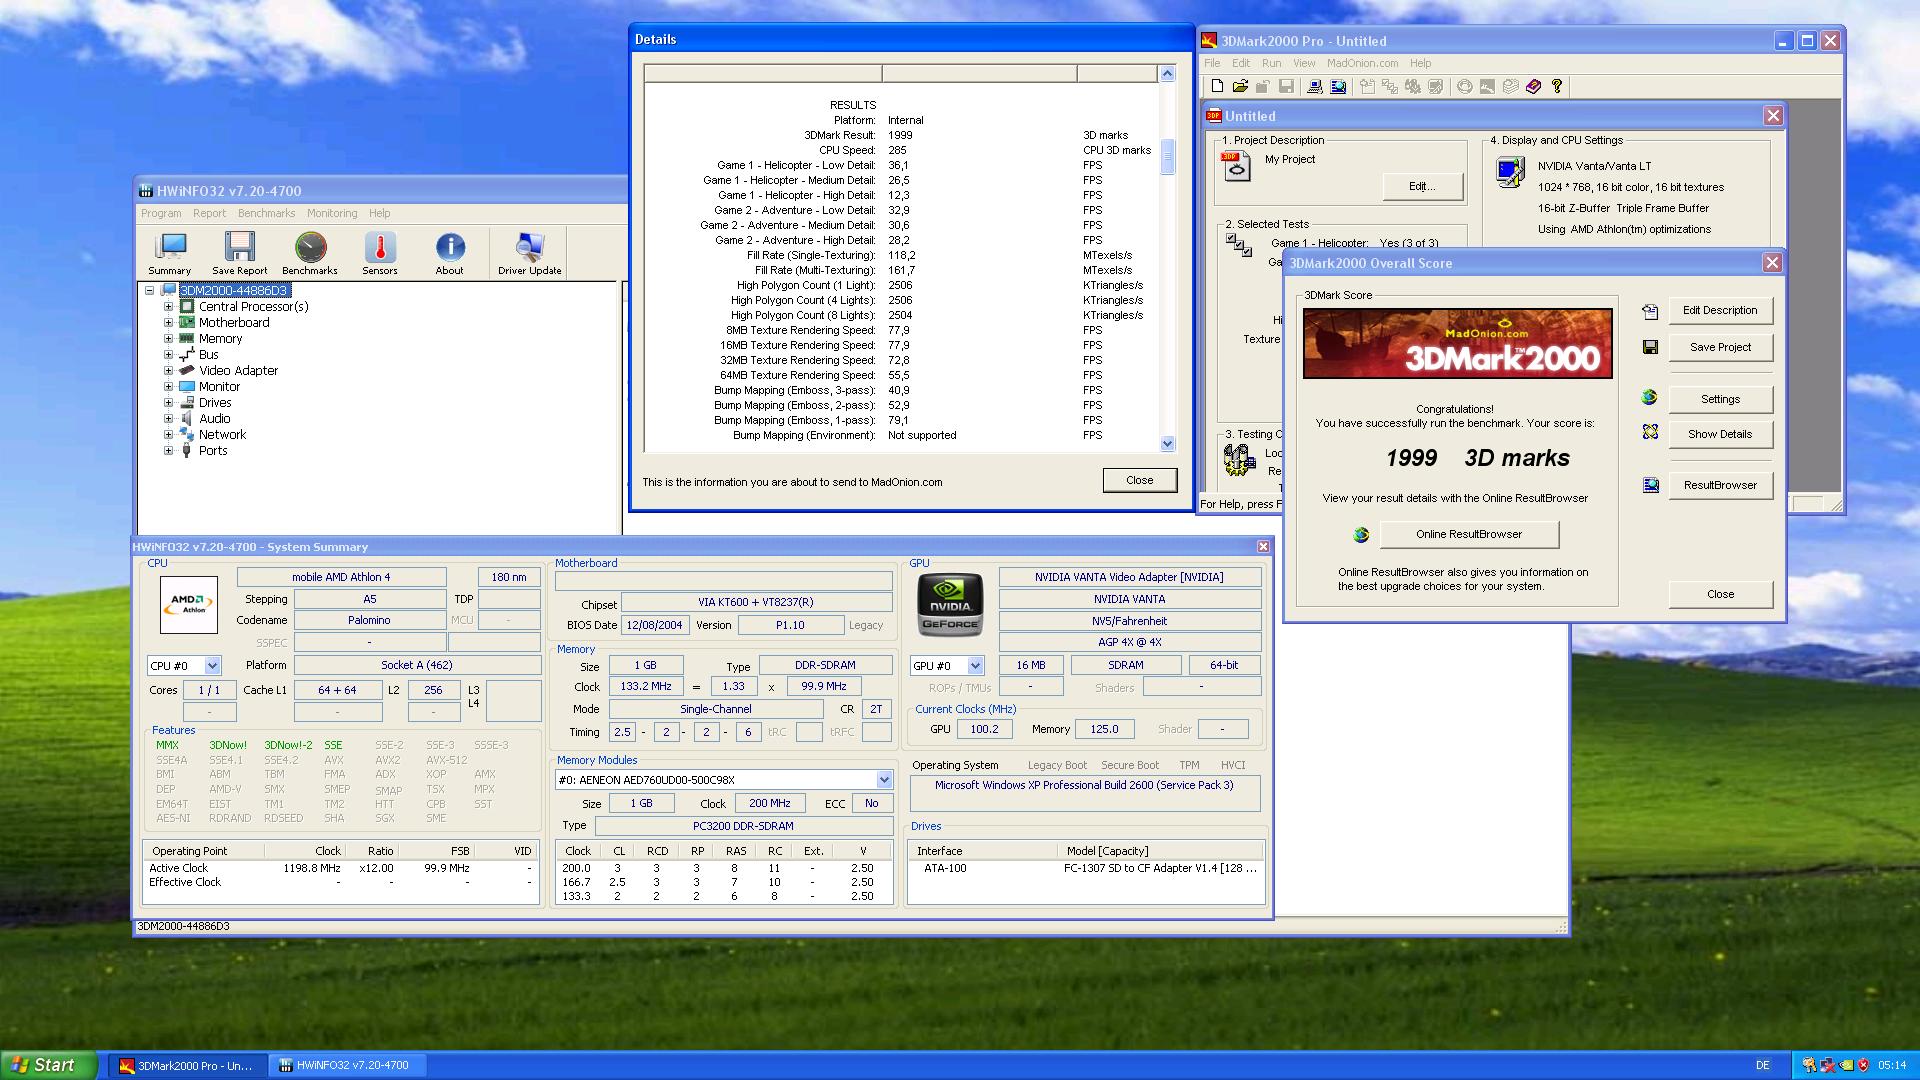Viewport: 1920px width, 1080px height.
Task: Collapse the 3DM2000-44886D3 root node
Action: click(150, 291)
